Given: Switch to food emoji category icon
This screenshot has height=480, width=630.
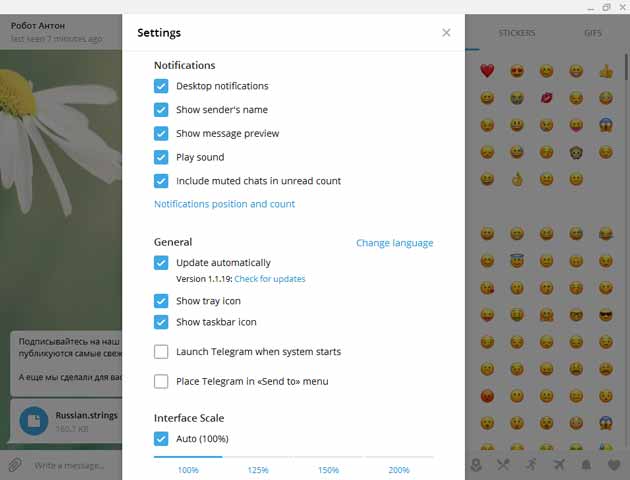Looking at the screenshot, I should [x=504, y=465].
